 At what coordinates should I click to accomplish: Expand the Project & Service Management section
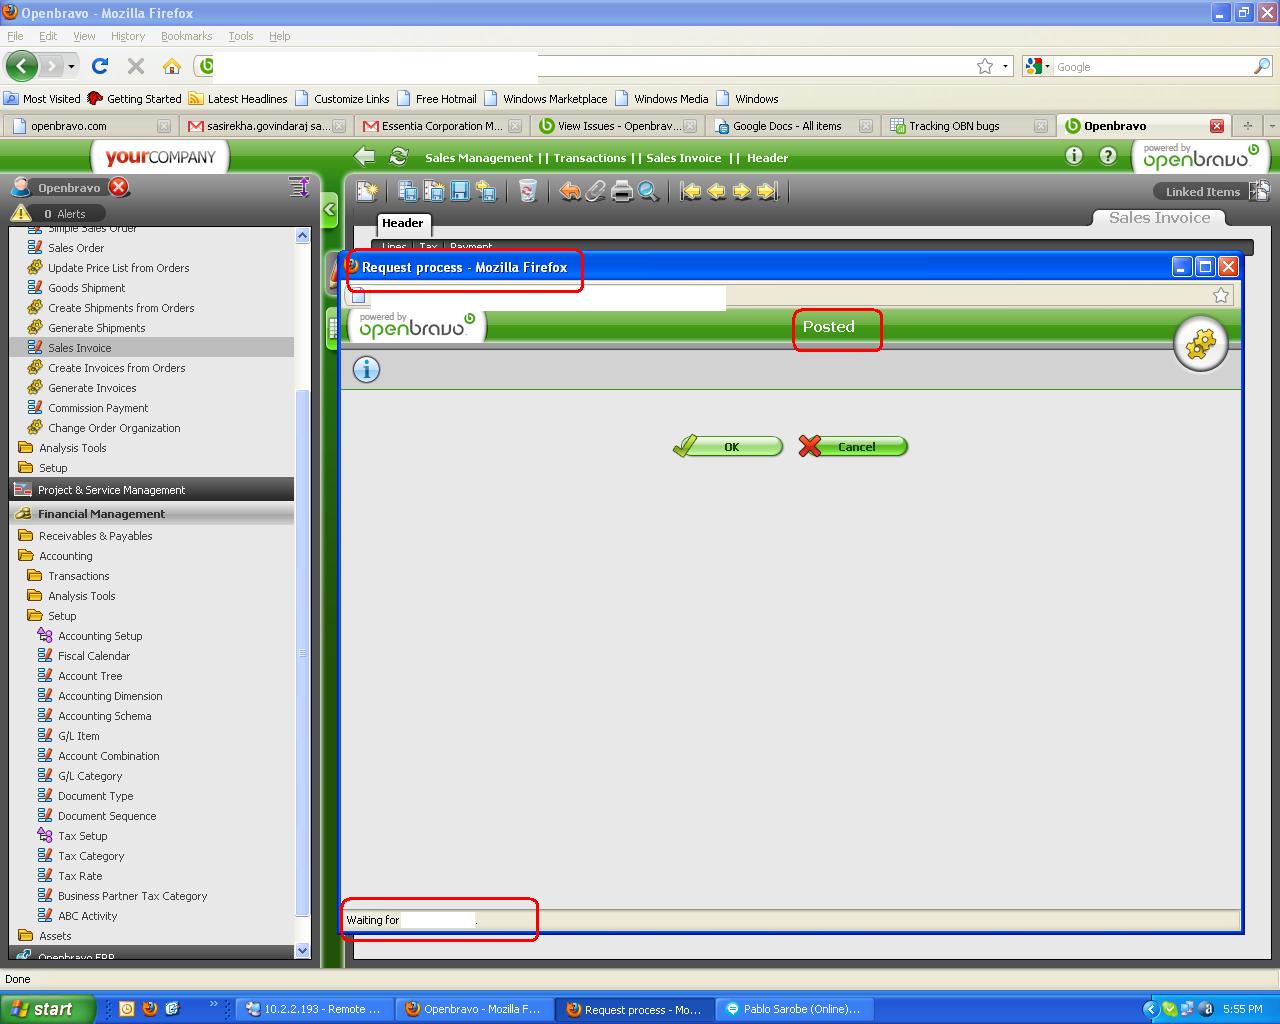click(x=152, y=490)
